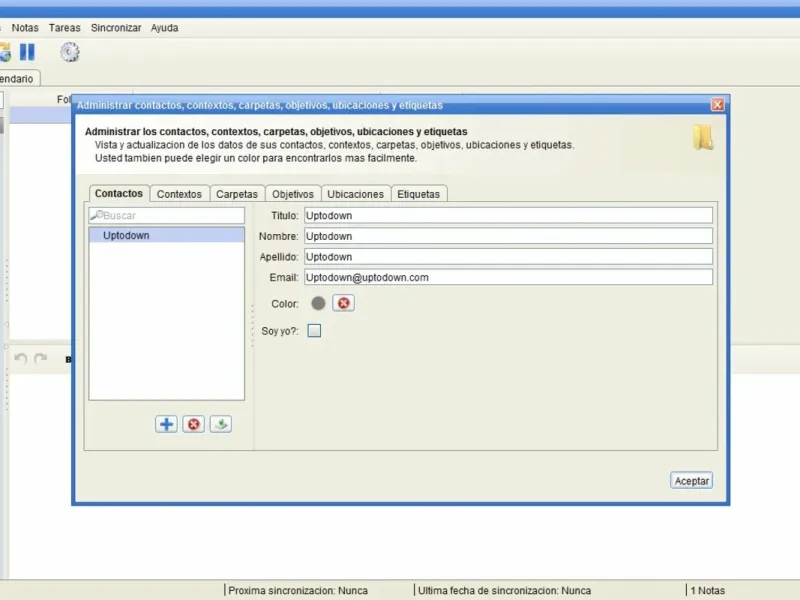Activate the Contactos tab
The height and width of the screenshot is (600, 800).
tap(119, 193)
